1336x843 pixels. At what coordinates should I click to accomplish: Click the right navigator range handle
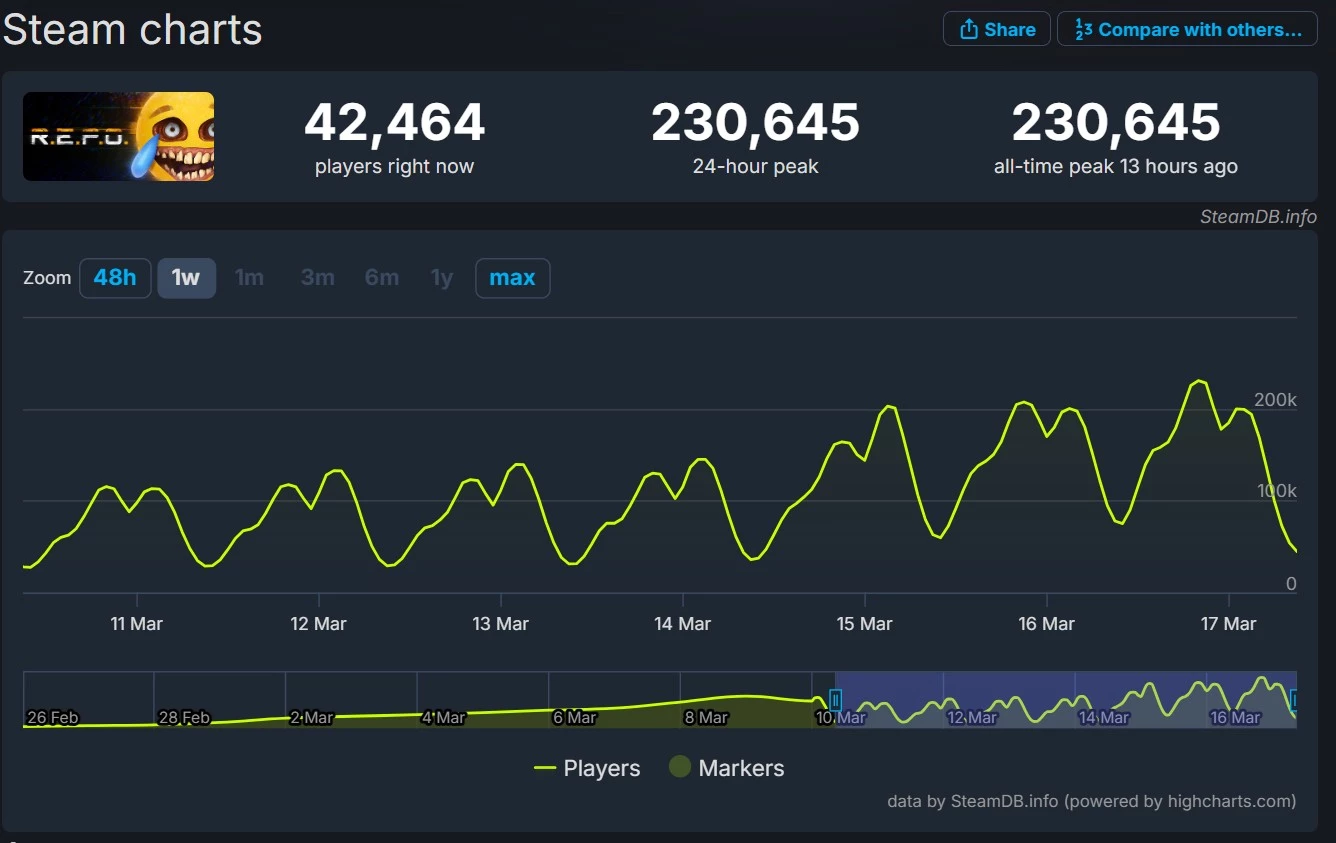point(1294,699)
